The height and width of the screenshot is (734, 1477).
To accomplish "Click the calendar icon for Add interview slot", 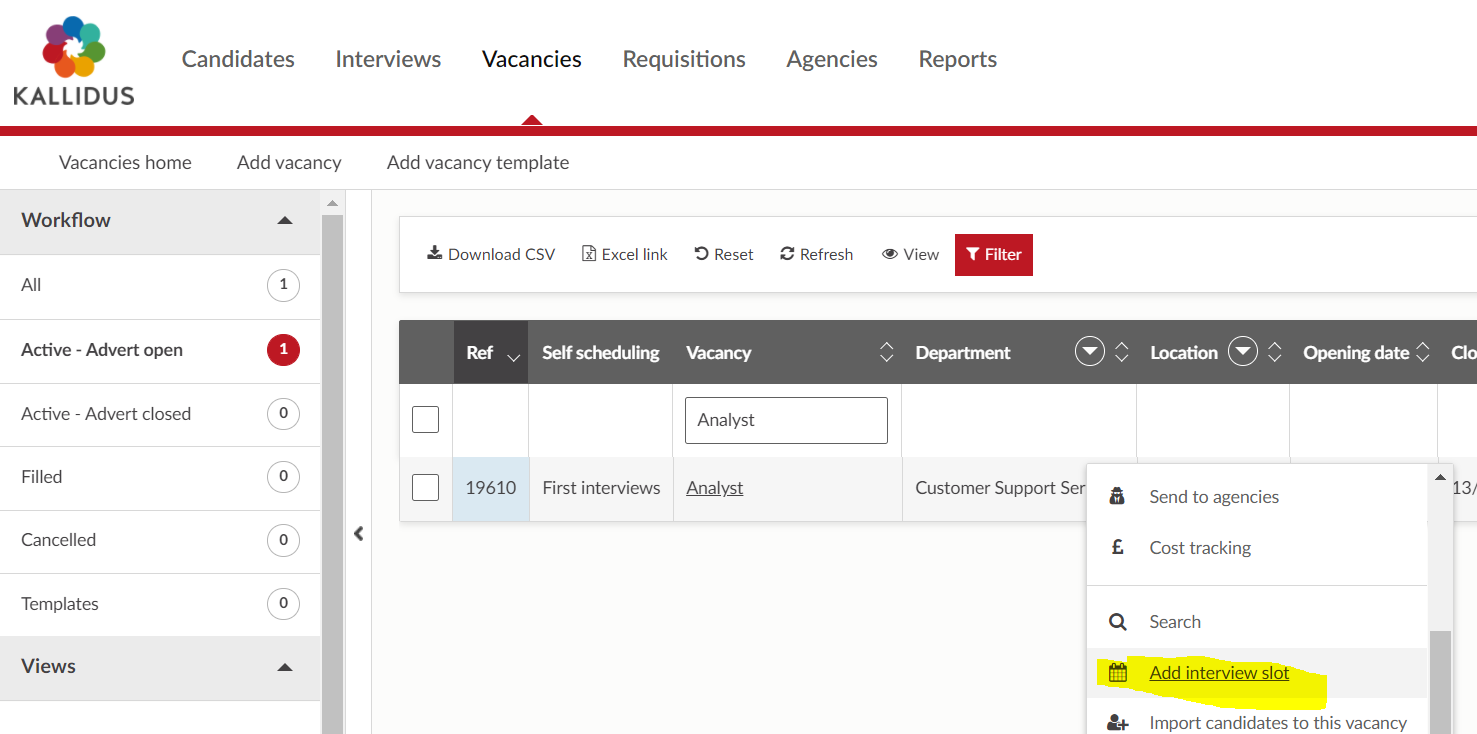I will pos(1118,673).
